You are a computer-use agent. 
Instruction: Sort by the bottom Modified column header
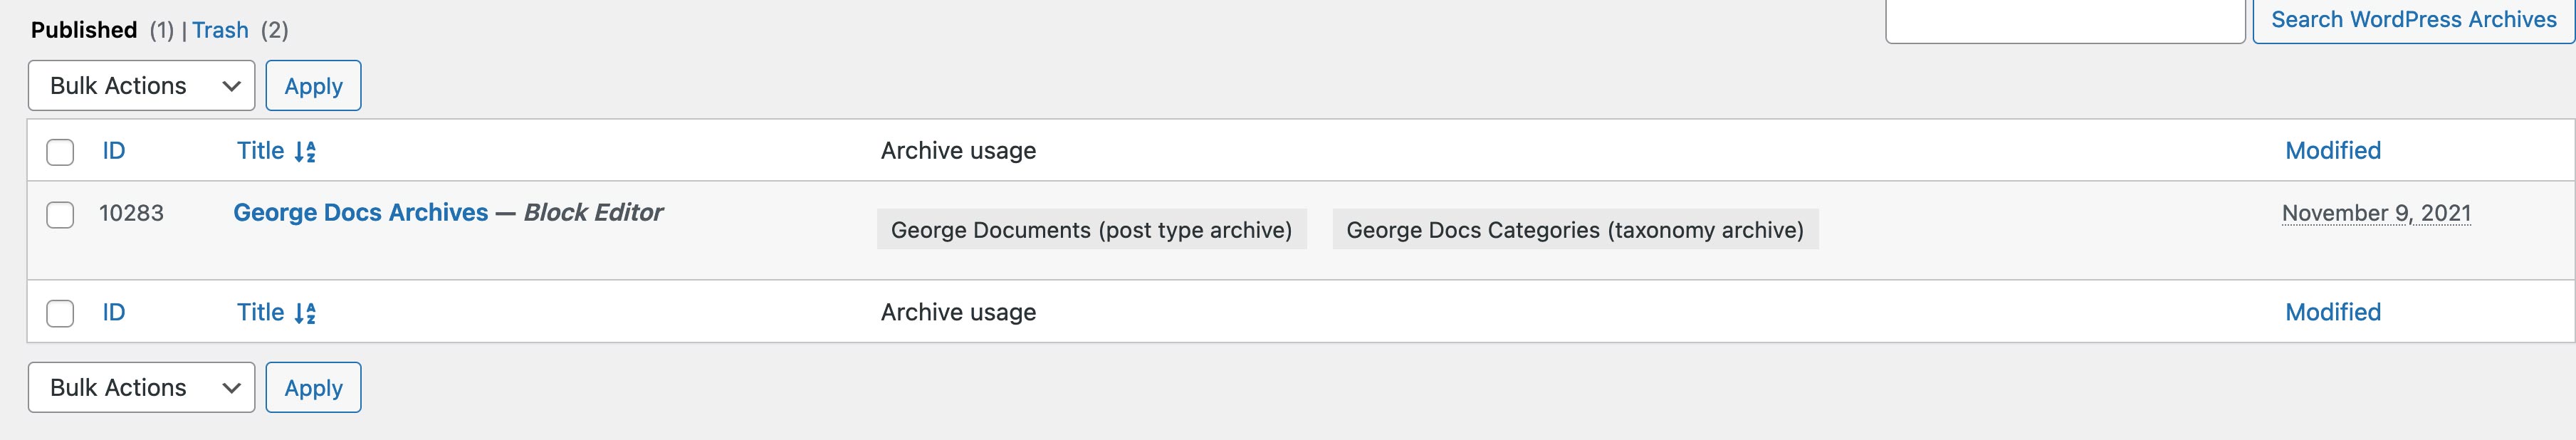tap(2333, 312)
